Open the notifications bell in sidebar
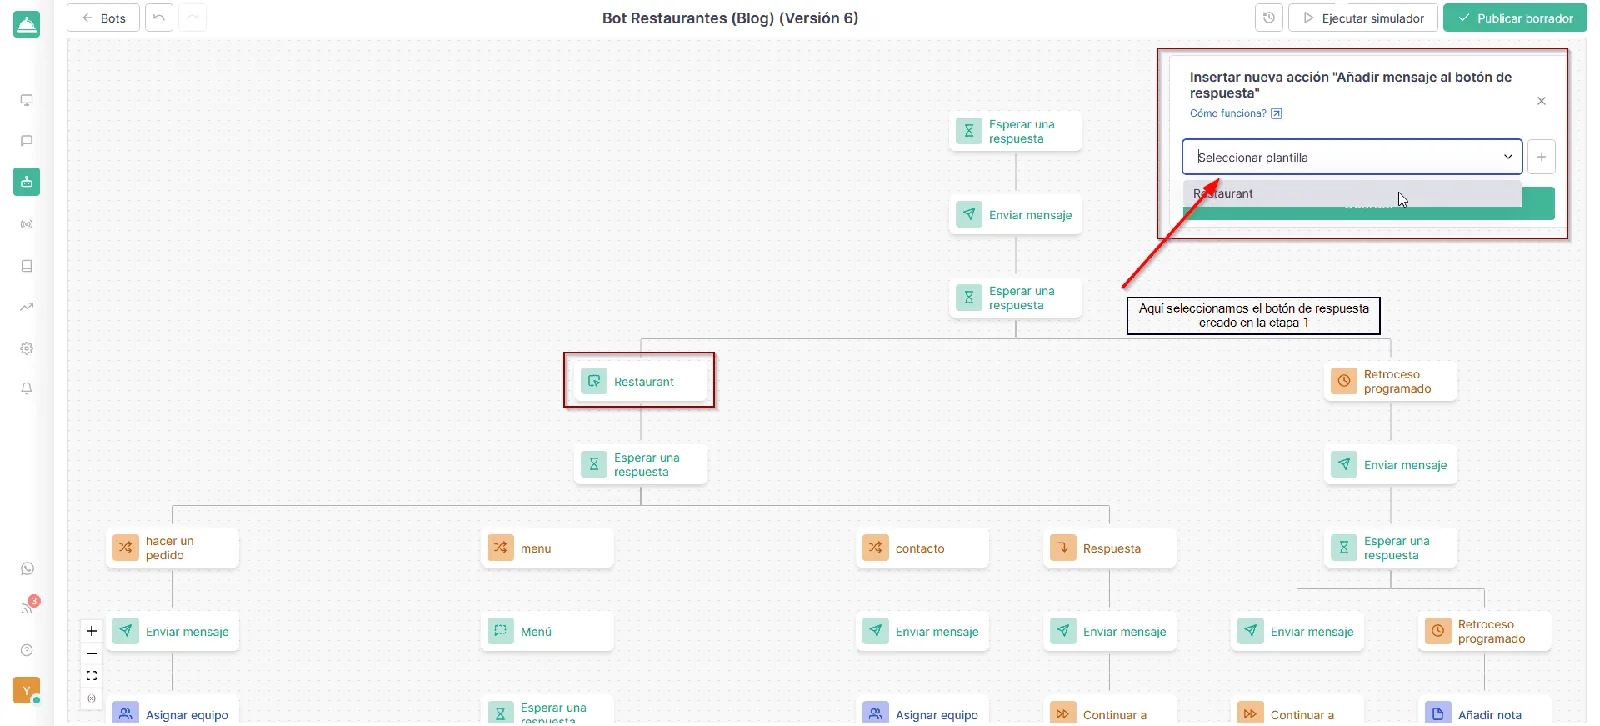The image size is (1600, 726). click(x=27, y=388)
